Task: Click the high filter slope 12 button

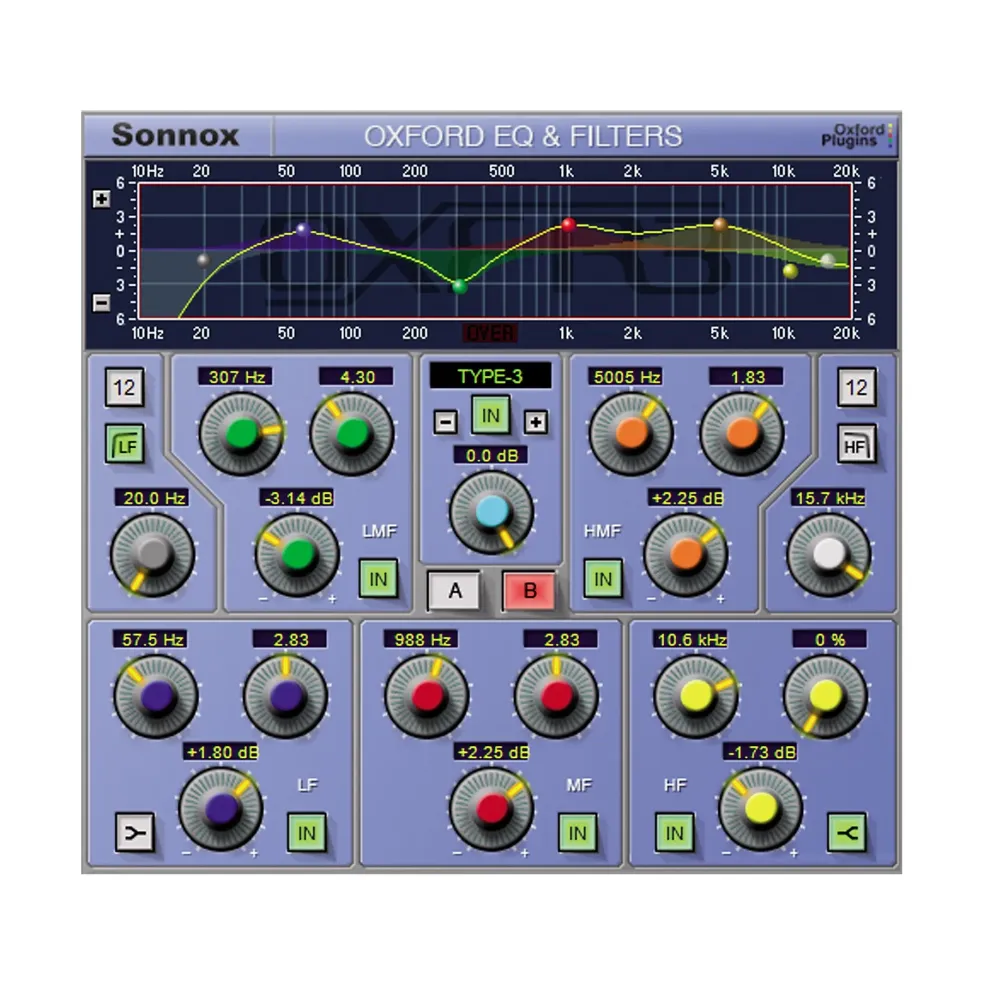Action: pyautogui.click(x=856, y=388)
